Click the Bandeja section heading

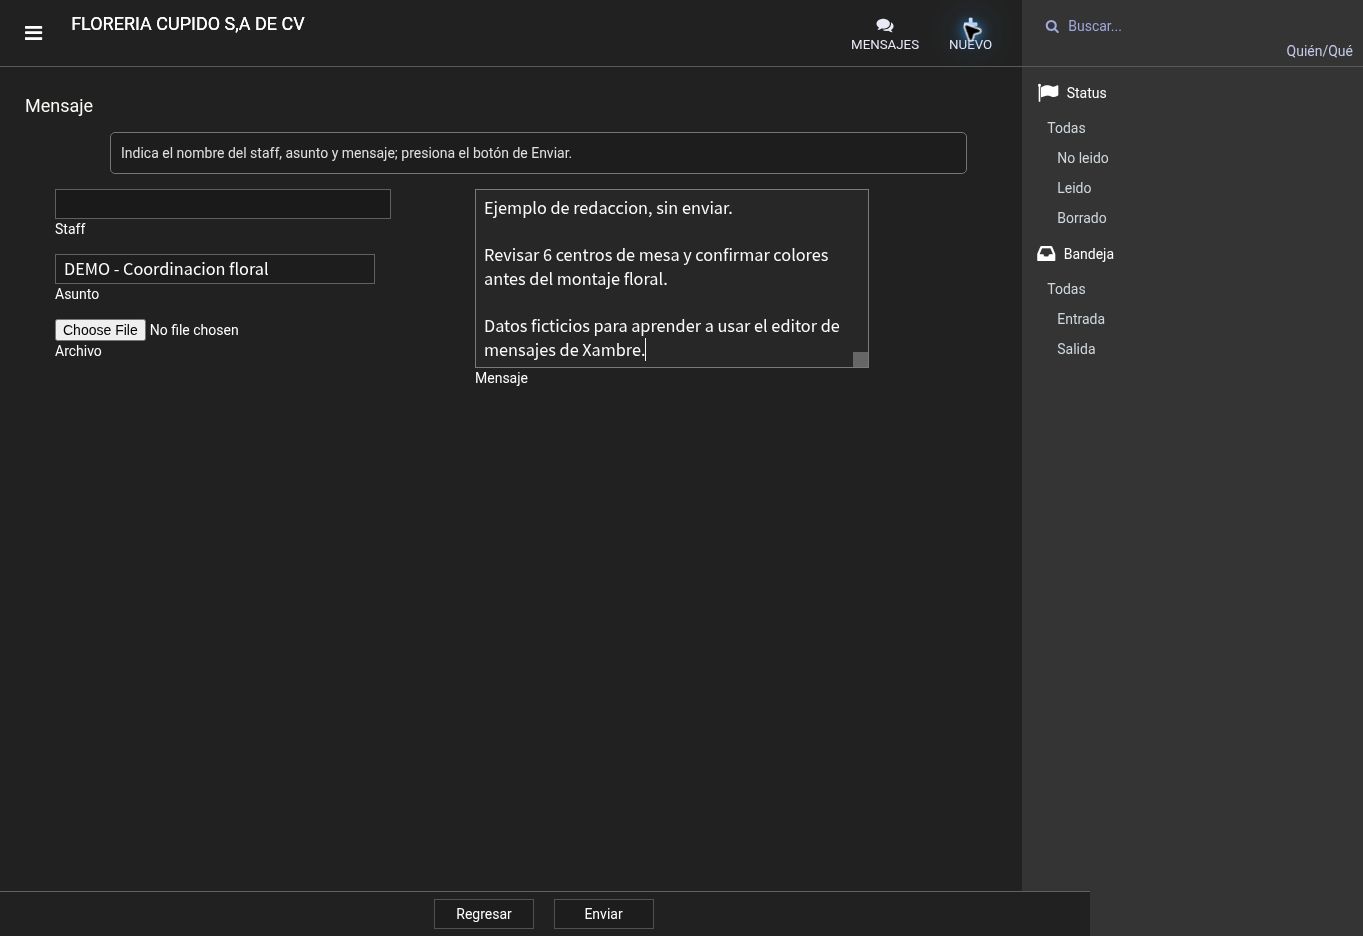(x=1088, y=254)
